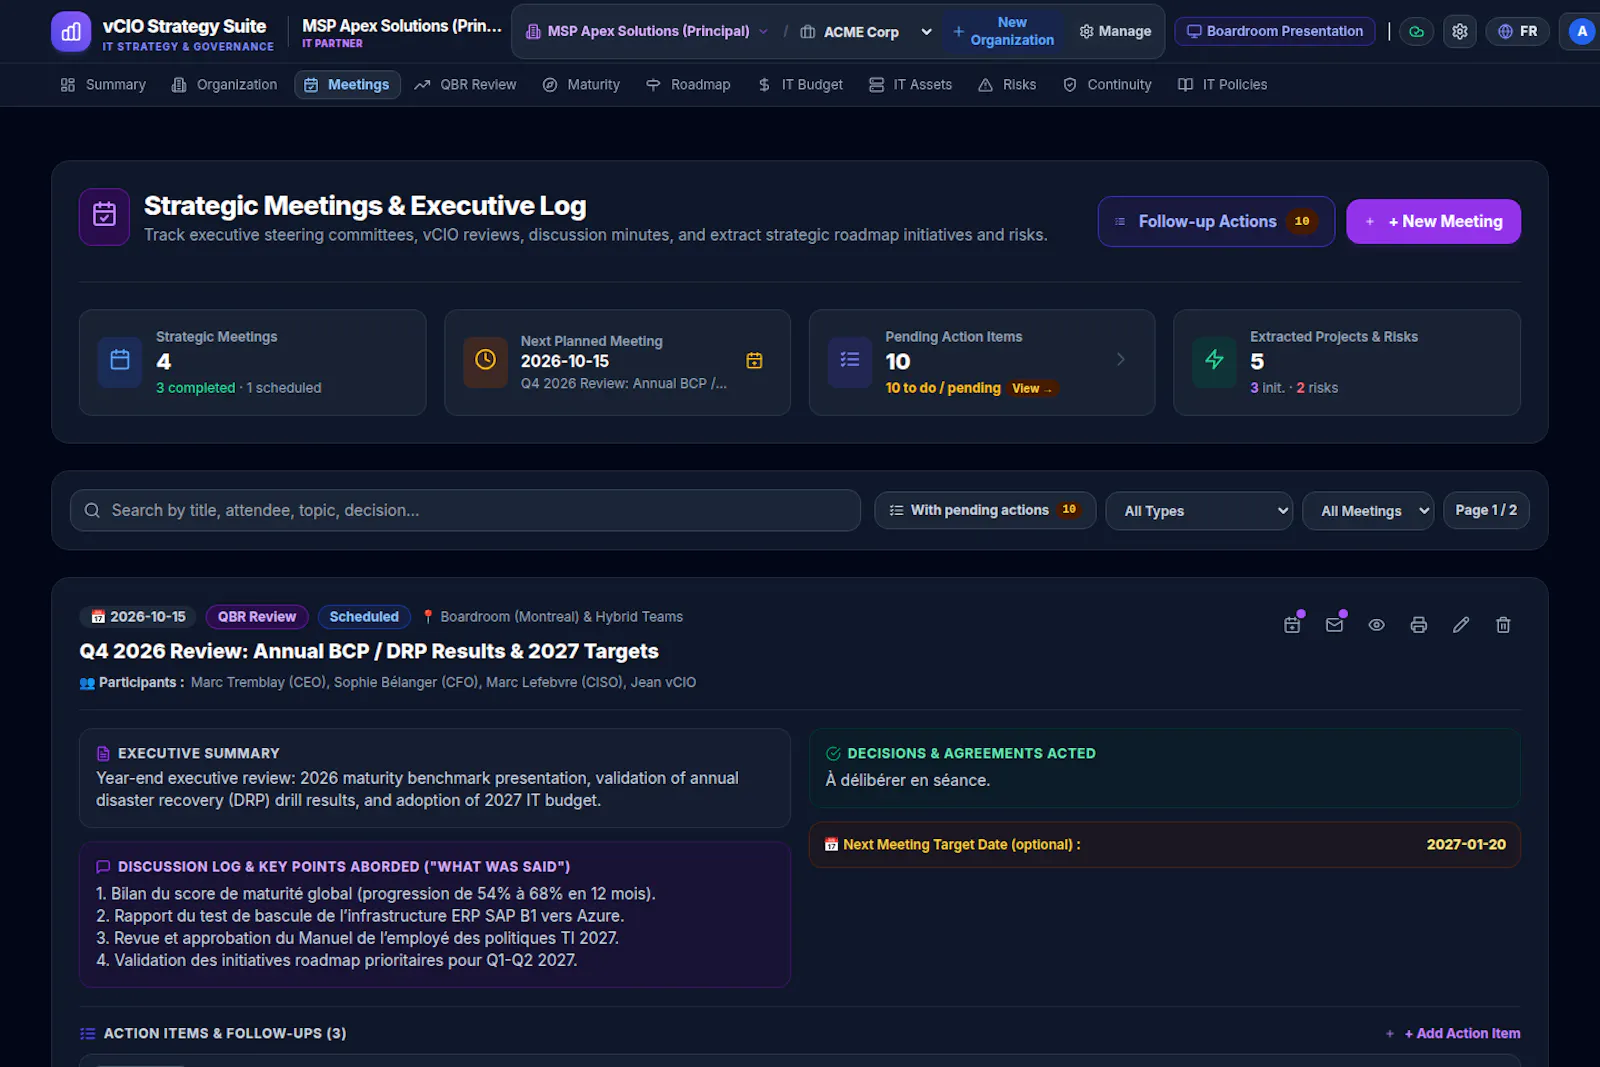Click the New Organization button
This screenshot has width=1600, height=1067.
(x=1002, y=31)
